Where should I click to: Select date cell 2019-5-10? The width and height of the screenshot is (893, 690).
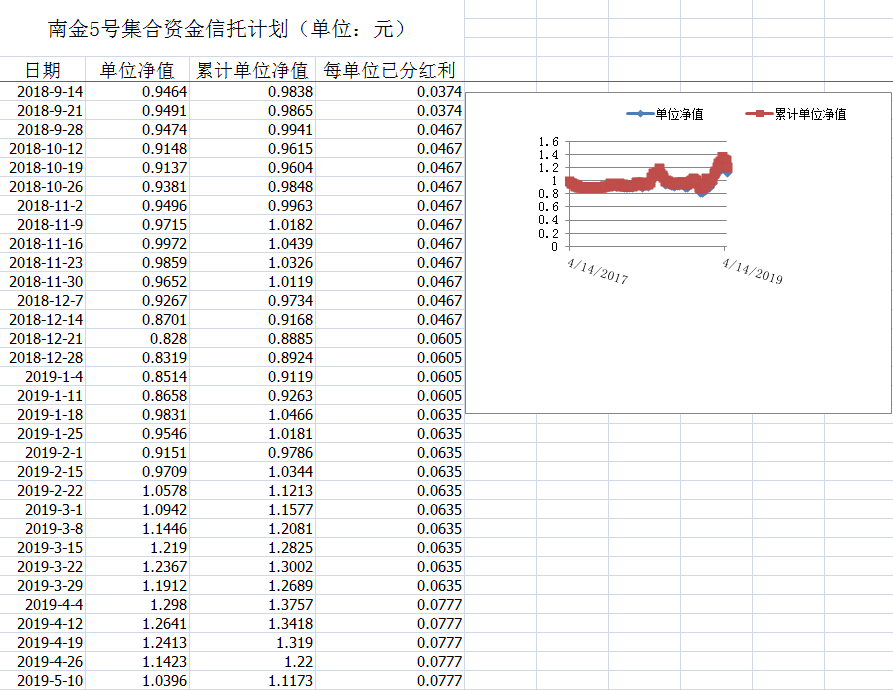point(43,681)
